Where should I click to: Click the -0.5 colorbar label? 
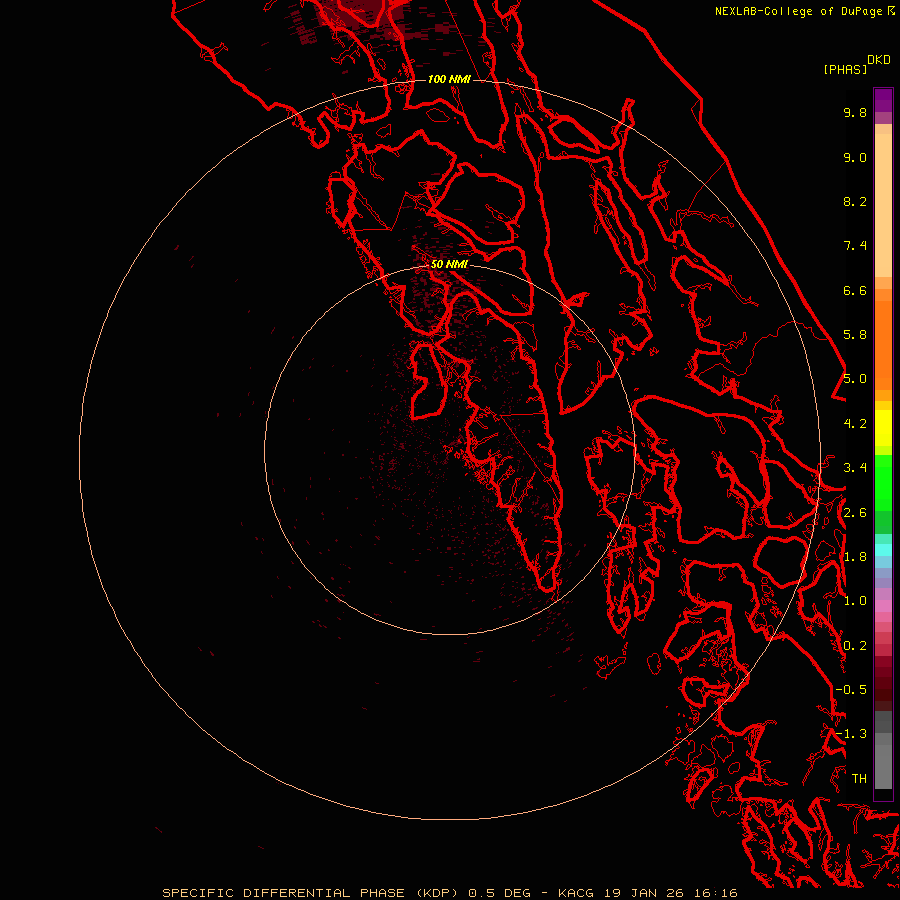(851, 690)
